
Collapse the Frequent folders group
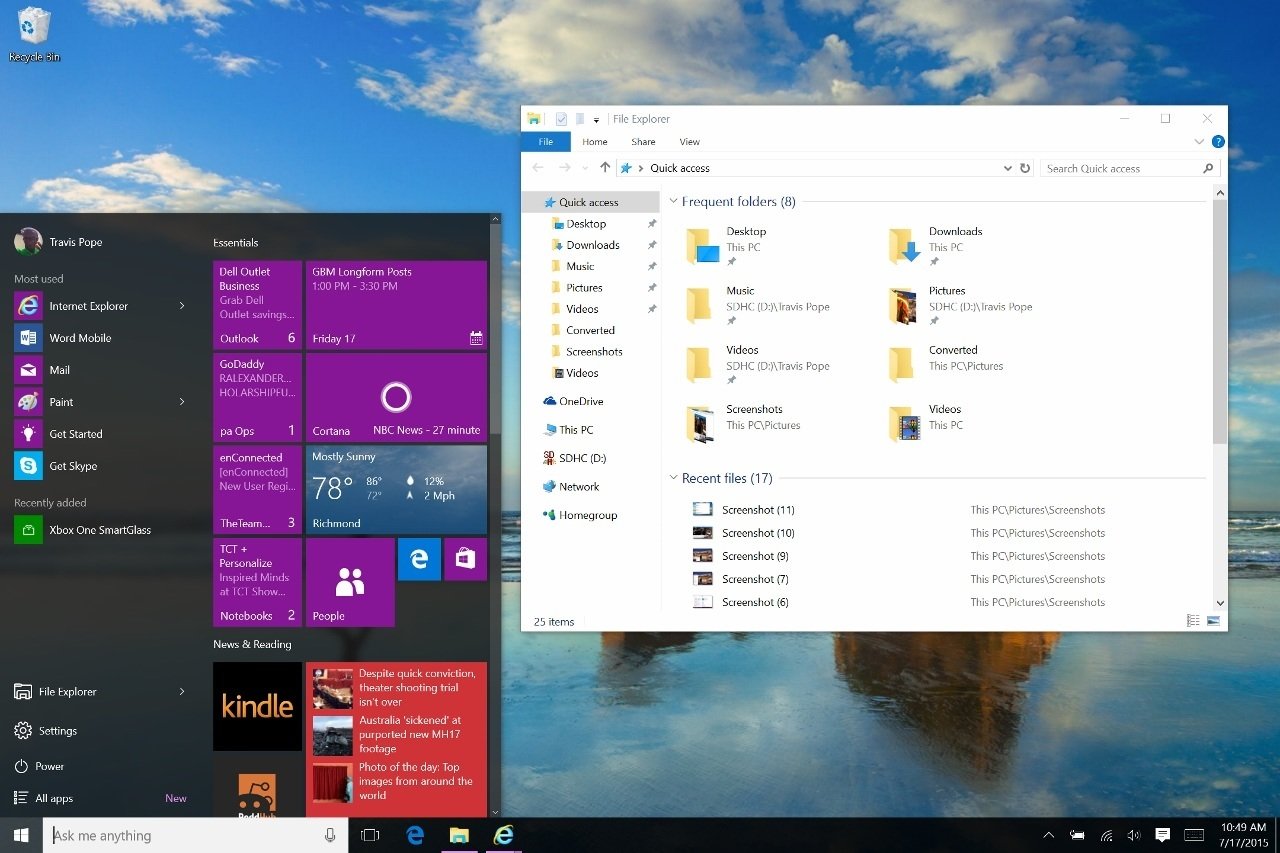[x=674, y=202]
